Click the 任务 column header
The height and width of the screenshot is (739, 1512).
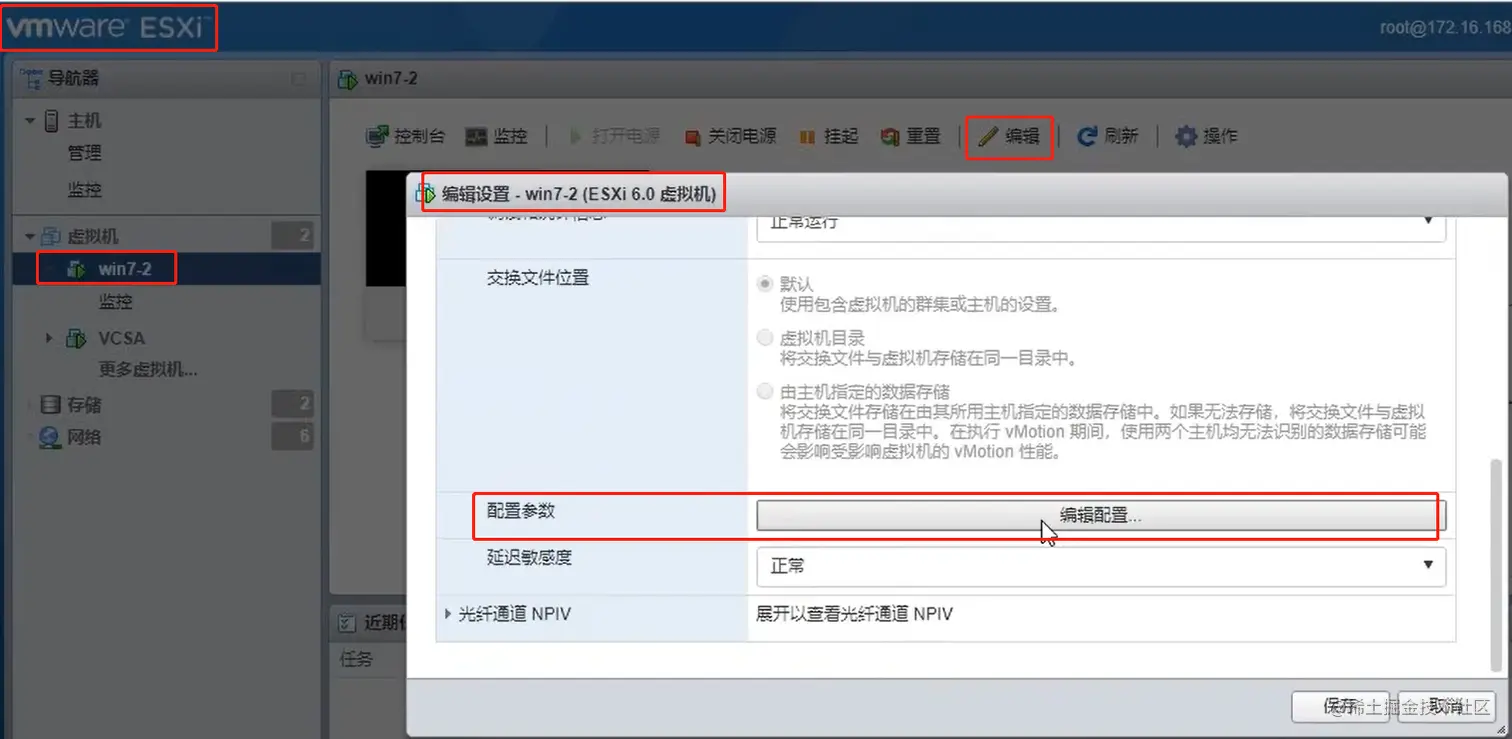click(357, 659)
